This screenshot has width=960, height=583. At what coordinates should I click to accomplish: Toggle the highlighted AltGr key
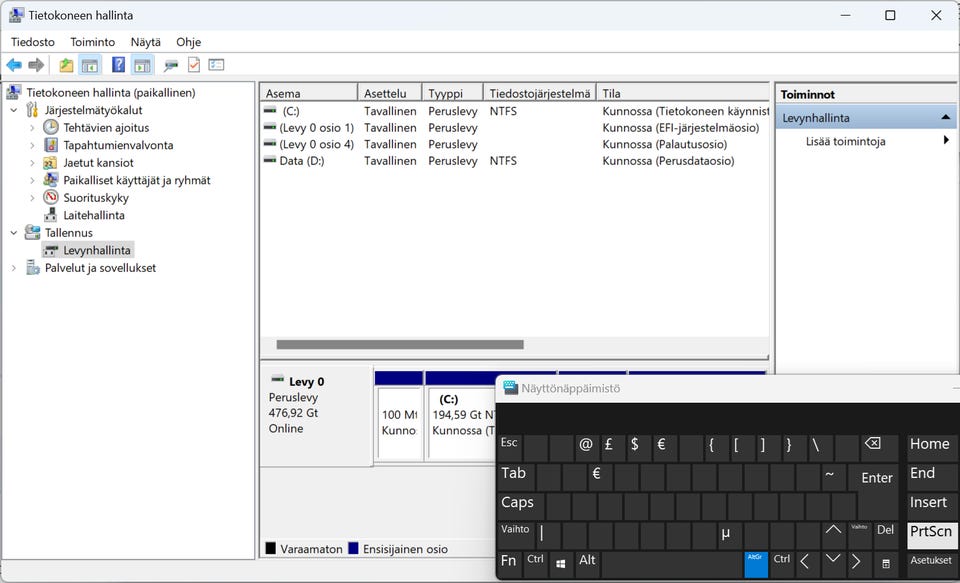coord(756,563)
